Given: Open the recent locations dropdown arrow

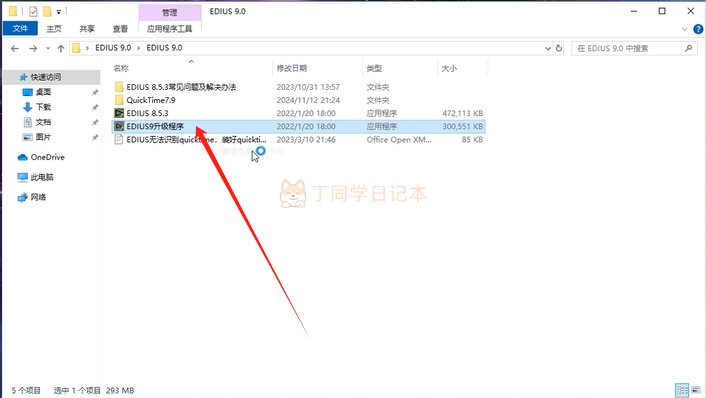Looking at the screenshot, I should (x=48, y=48).
